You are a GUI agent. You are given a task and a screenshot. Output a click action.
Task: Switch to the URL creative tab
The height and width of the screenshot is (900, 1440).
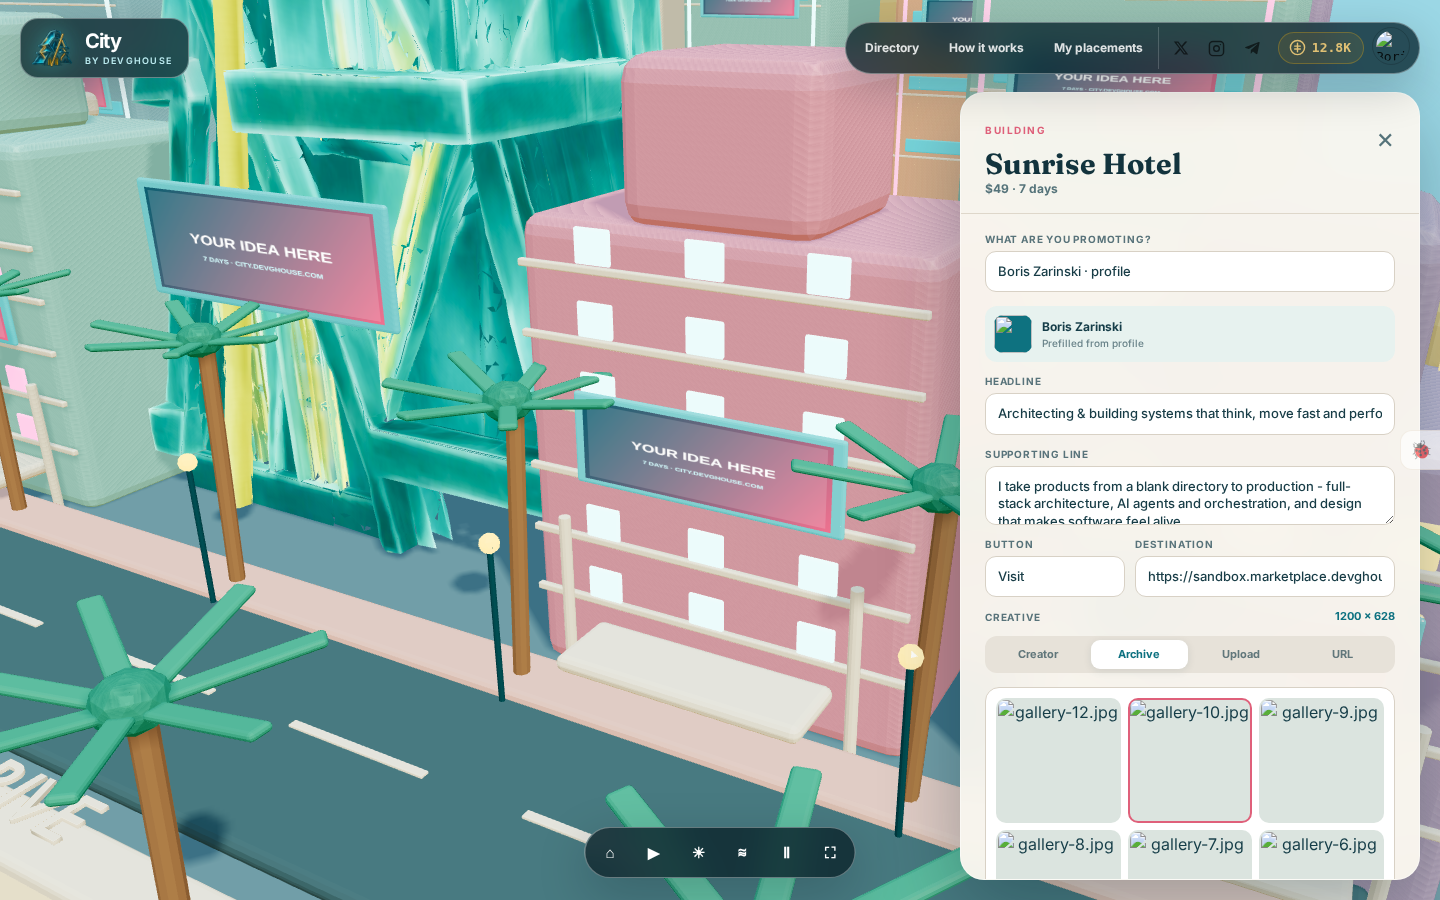[1342, 654]
